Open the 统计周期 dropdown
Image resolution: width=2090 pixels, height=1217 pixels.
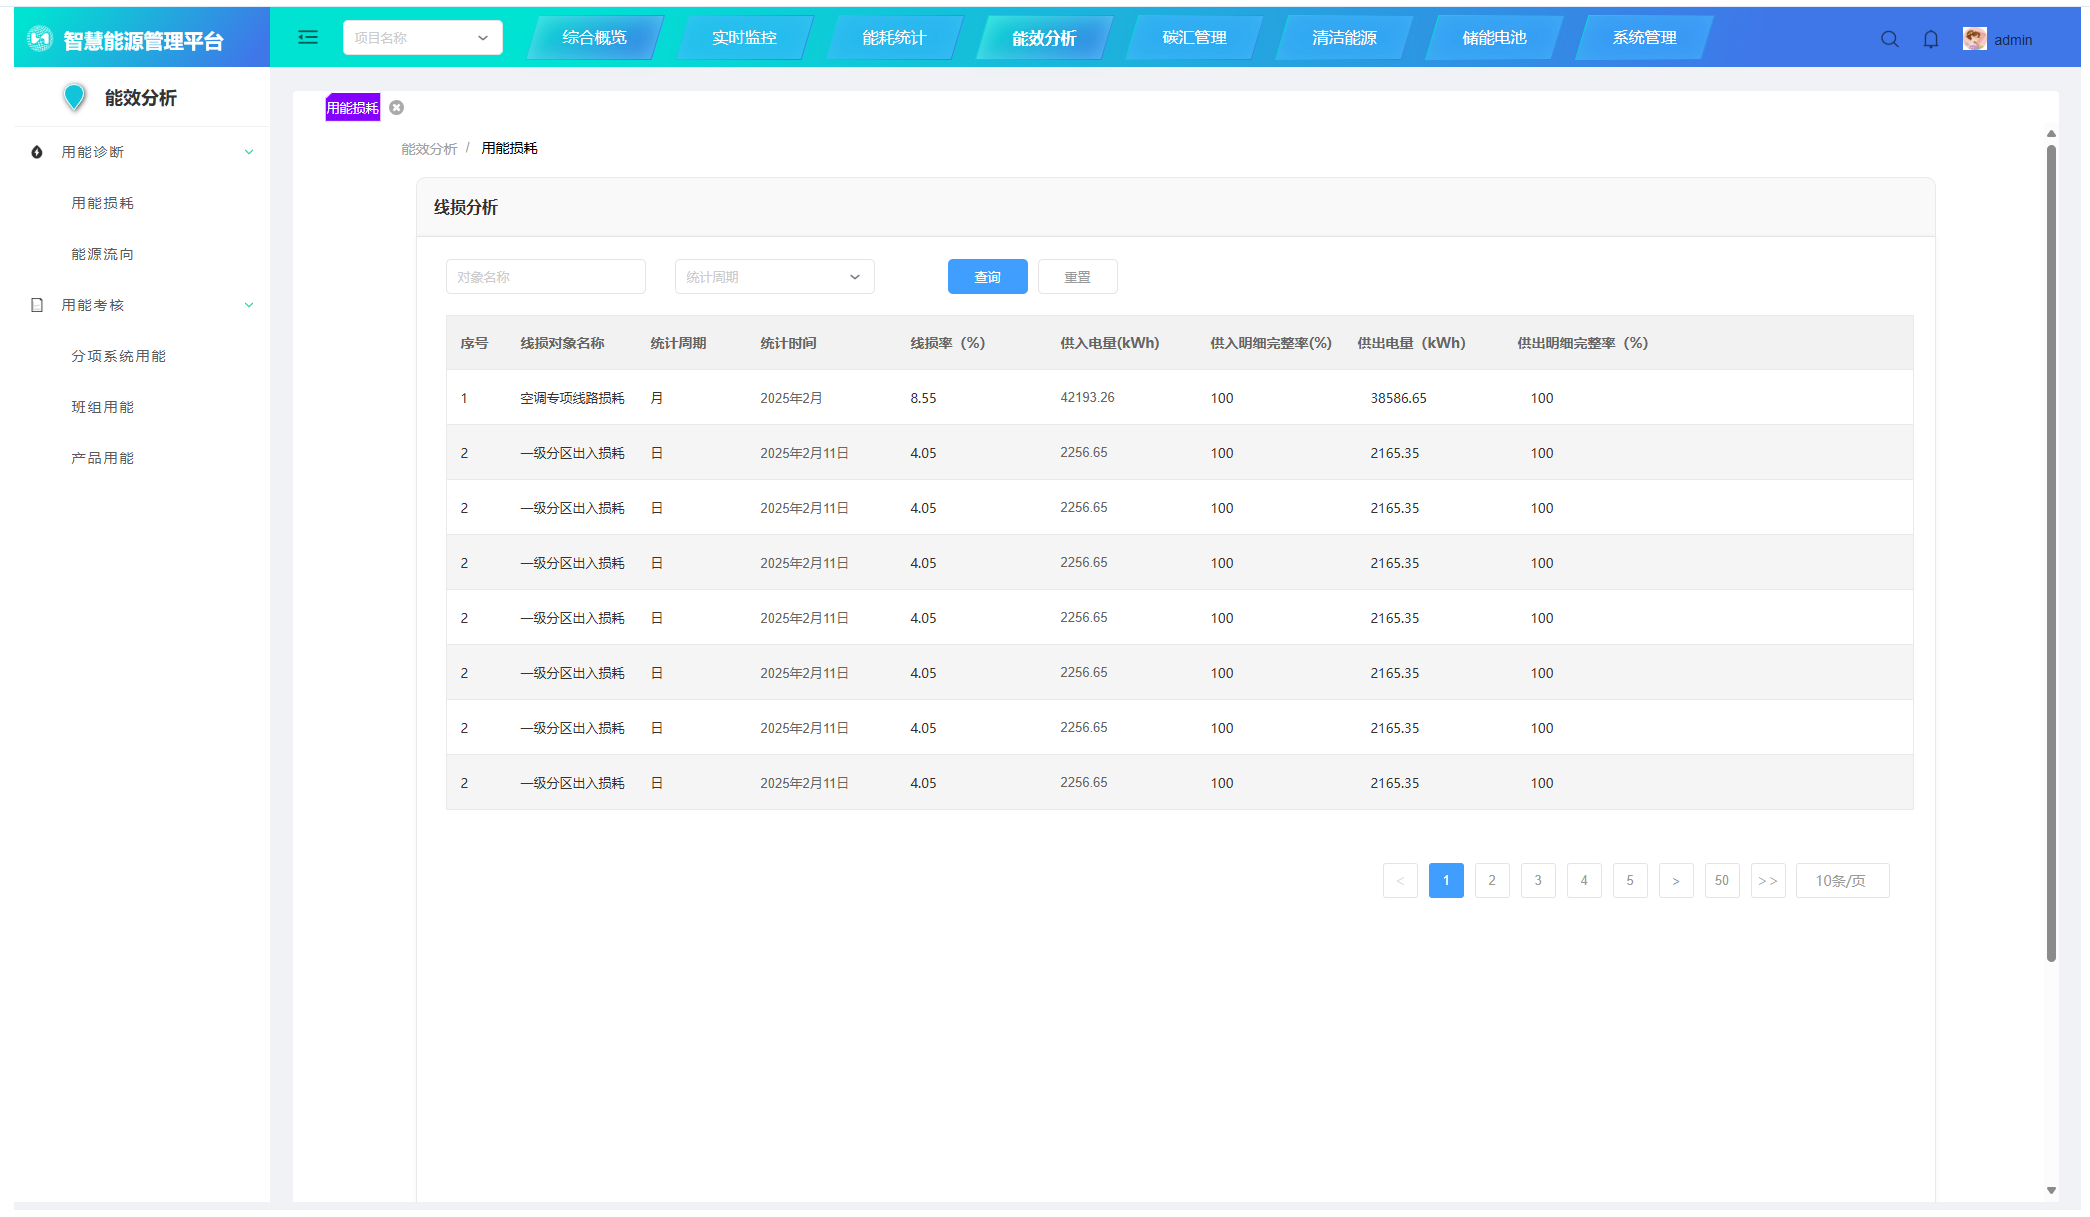(x=774, y=277)
